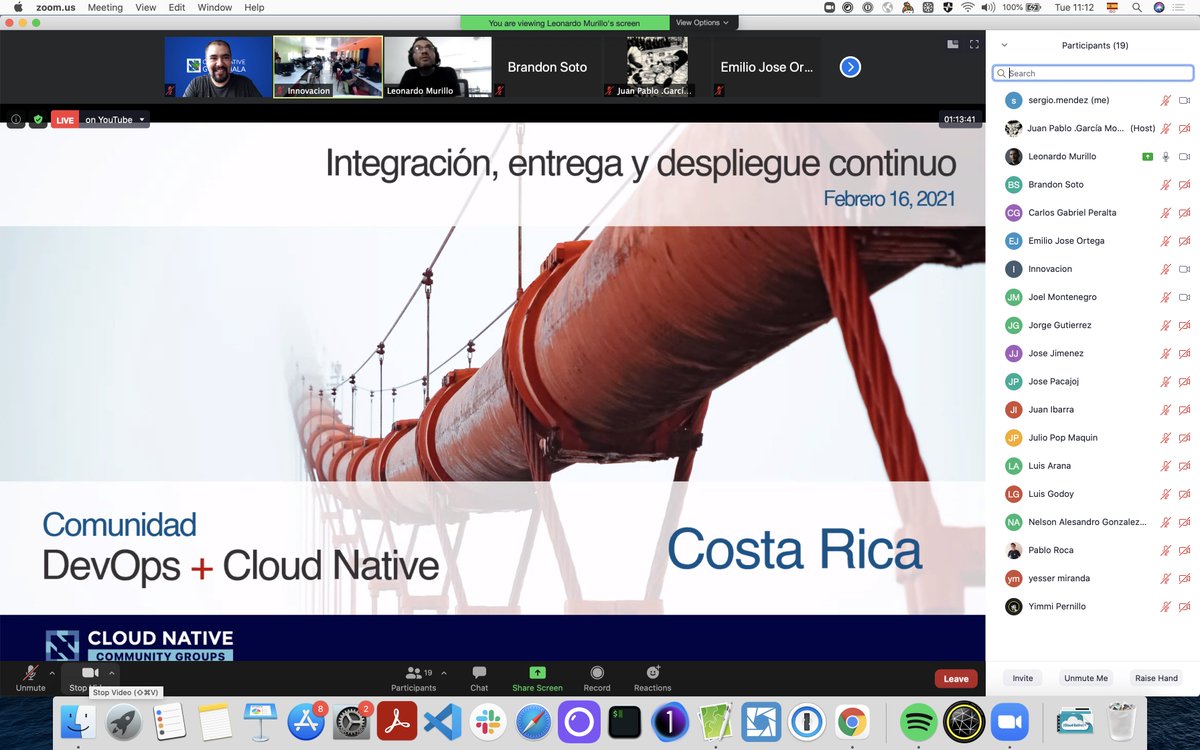Select the Innovacion video thumbnail
Viewport: 1200px width, 750px height.
tap(328, 67)
